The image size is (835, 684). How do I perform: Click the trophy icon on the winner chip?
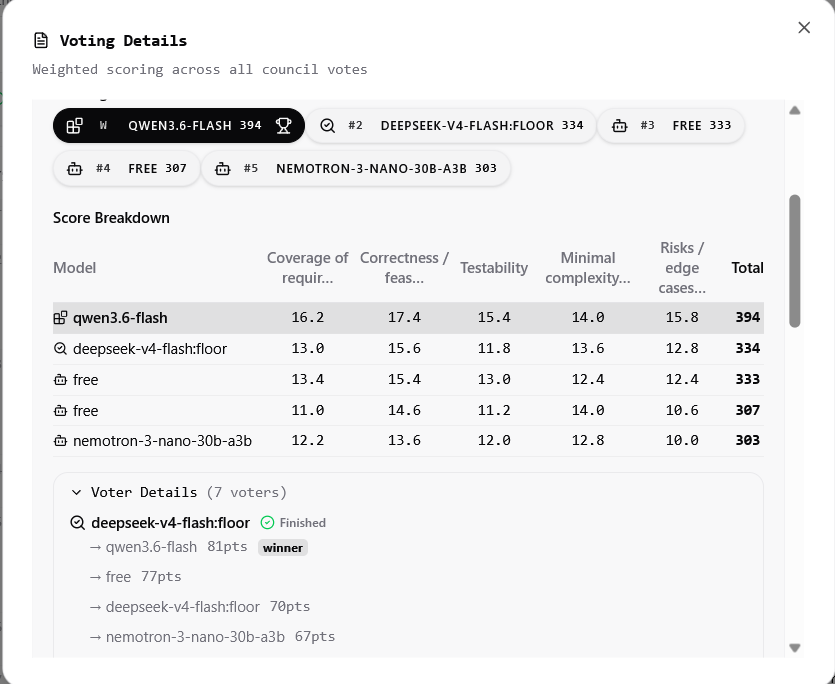pyautogui.click(x=283, y=126)
